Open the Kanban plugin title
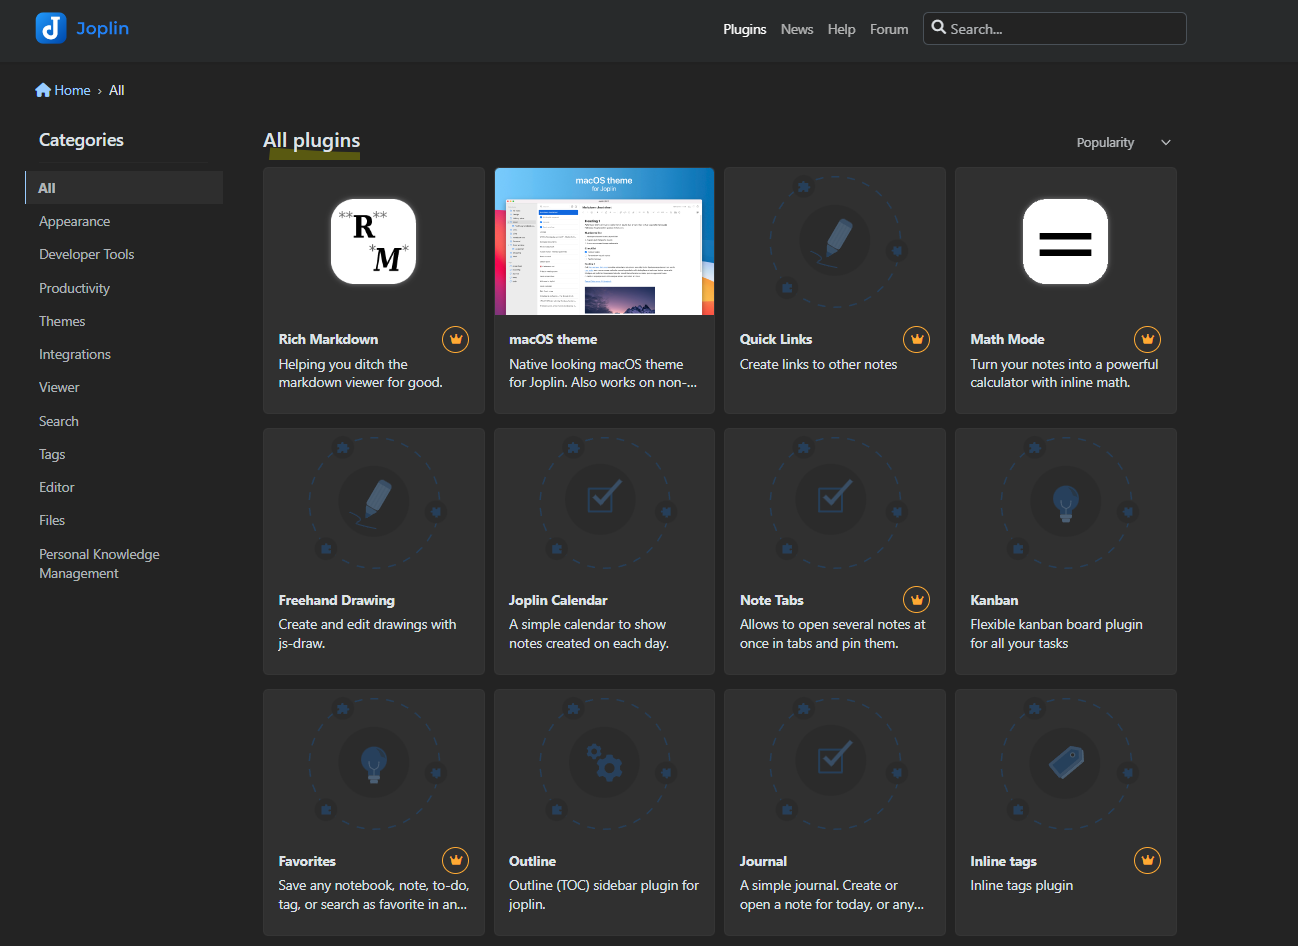Screen dimensions: 1298x946 click(994, 600)
